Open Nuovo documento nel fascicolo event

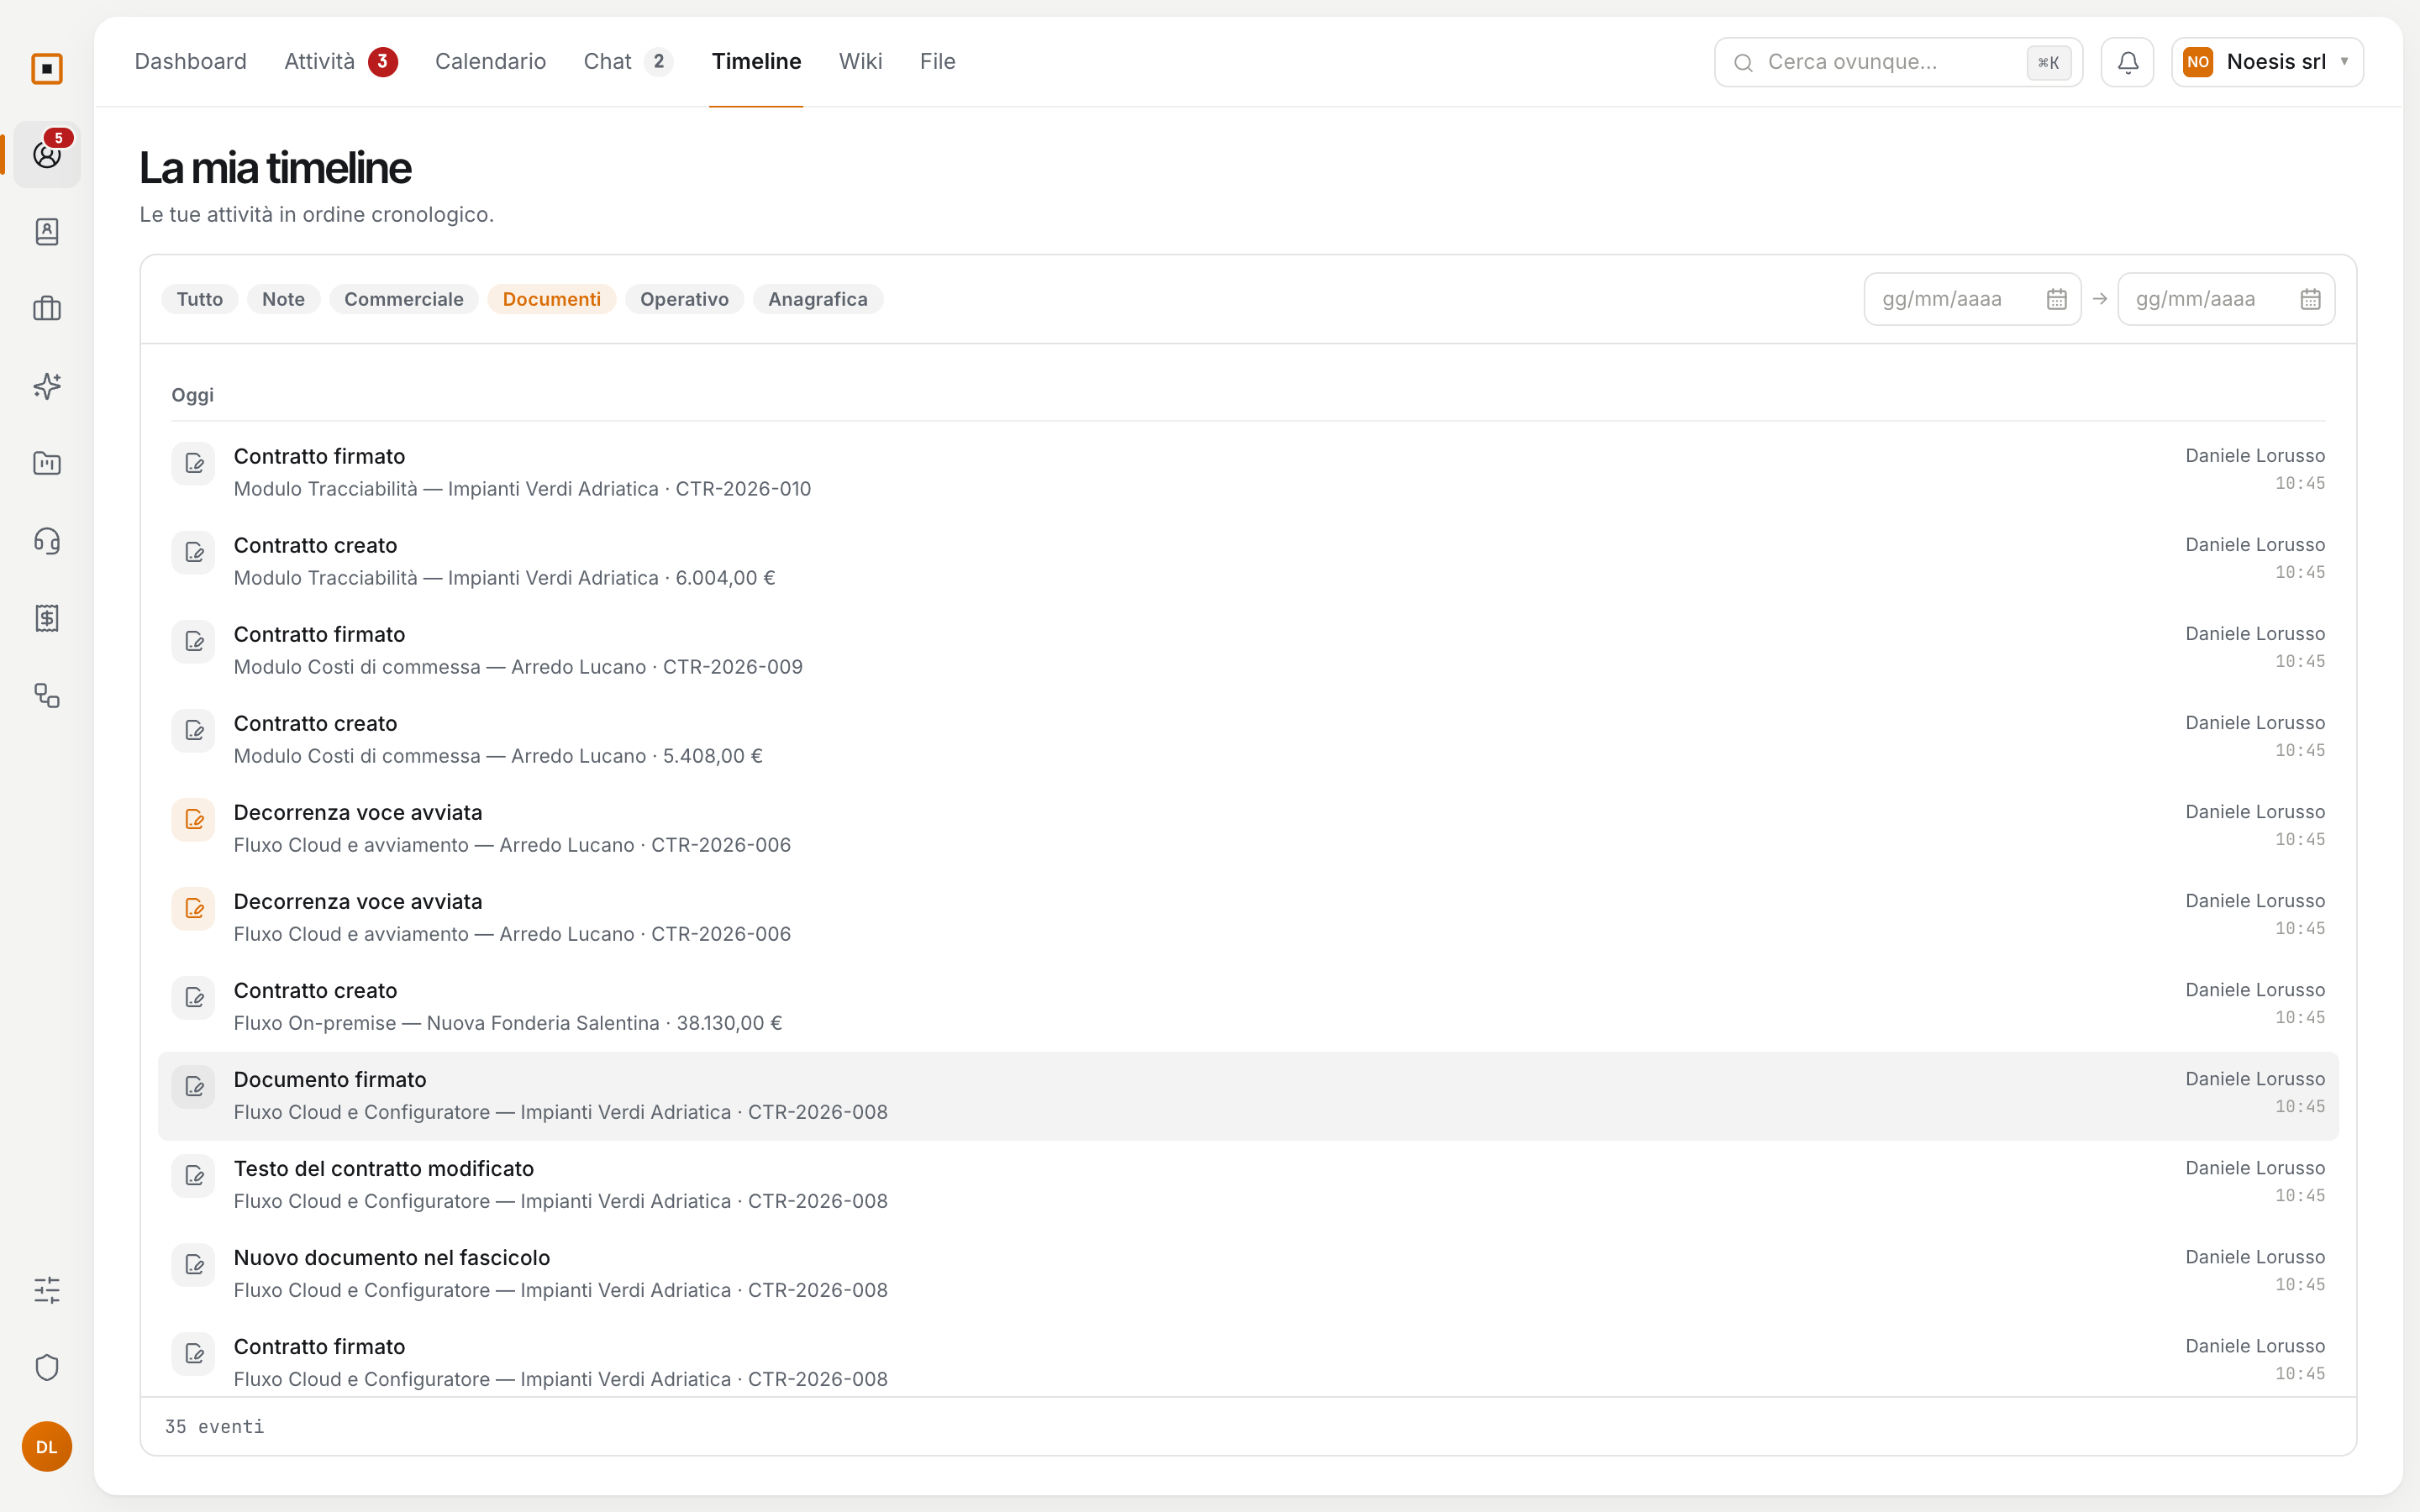click(1248, 1273)
